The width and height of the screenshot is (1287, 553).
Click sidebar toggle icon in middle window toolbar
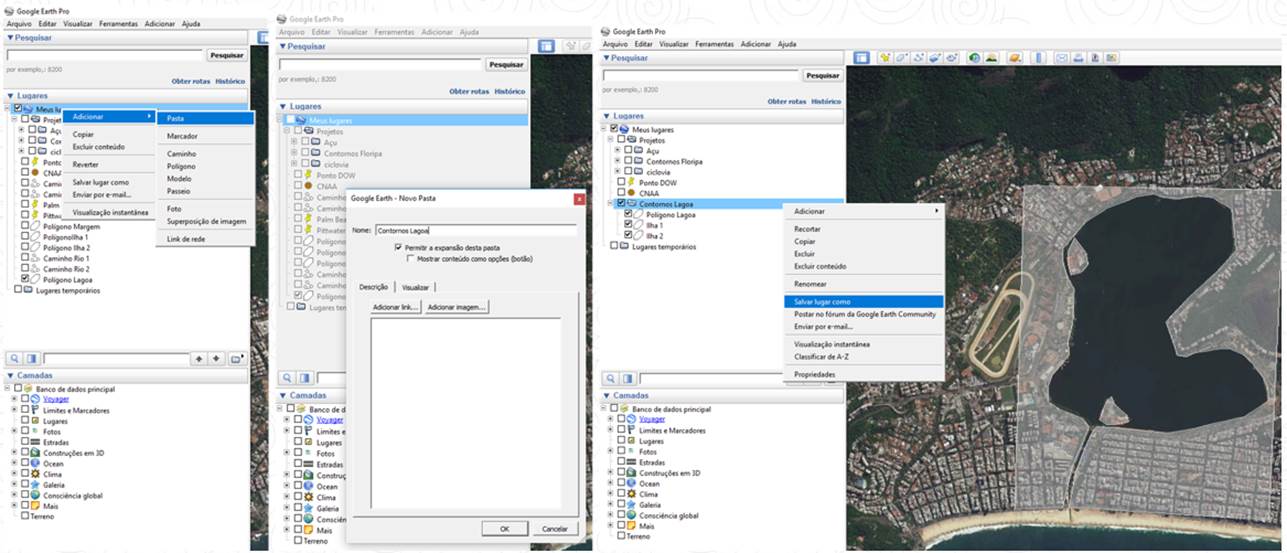pos(547,46)
